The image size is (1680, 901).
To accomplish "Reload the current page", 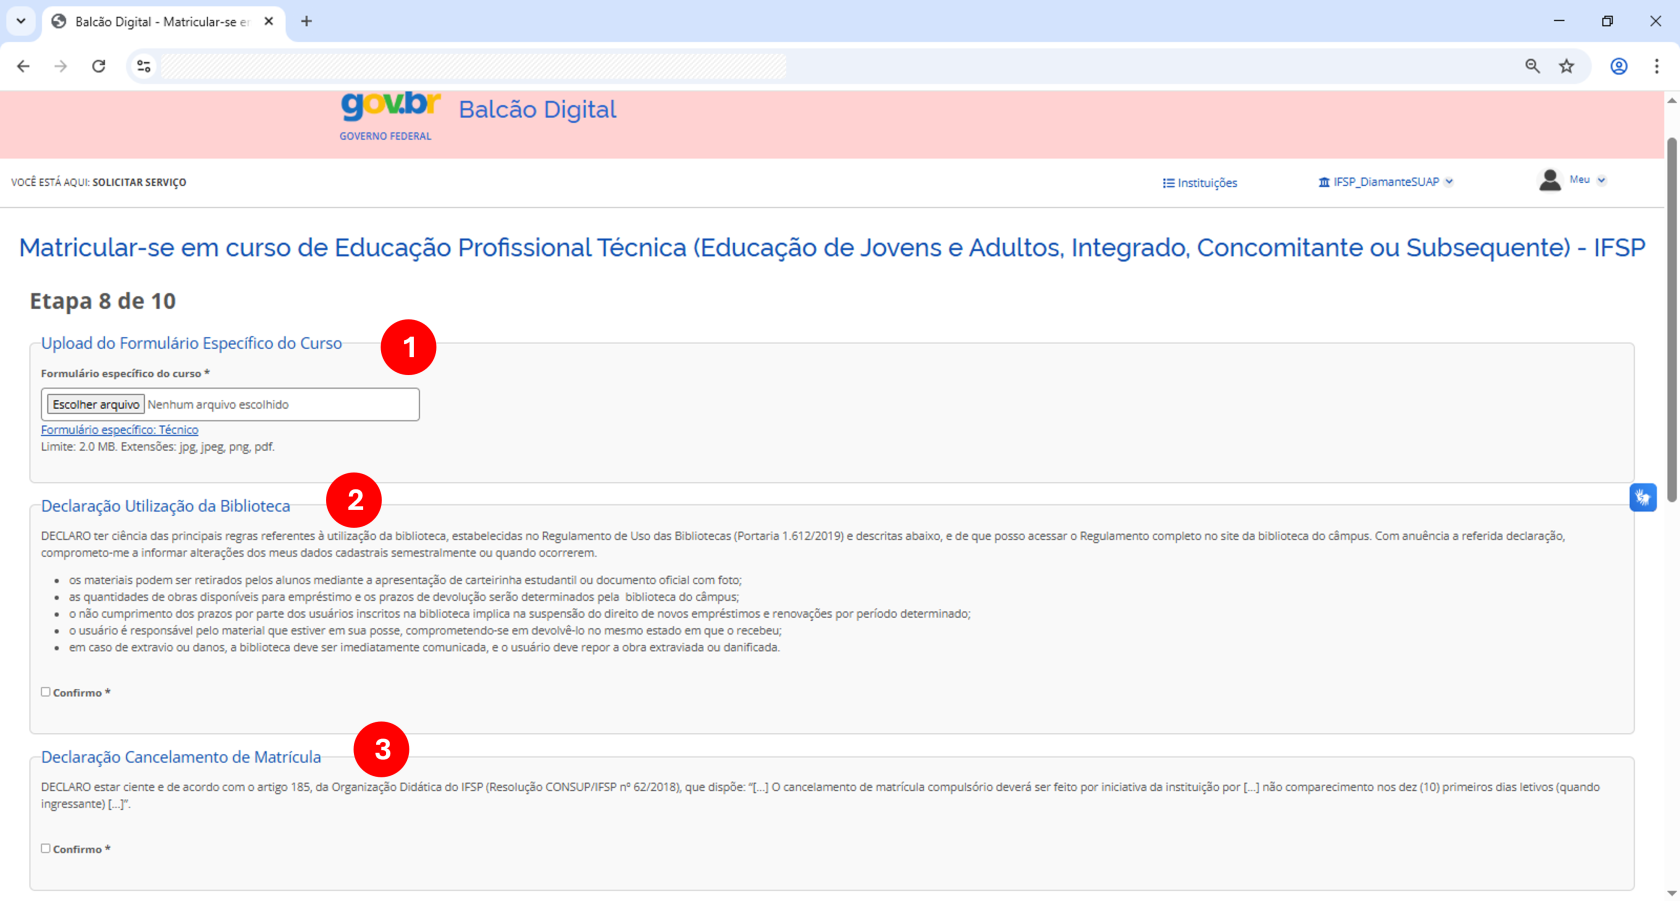I will [98, 66].
